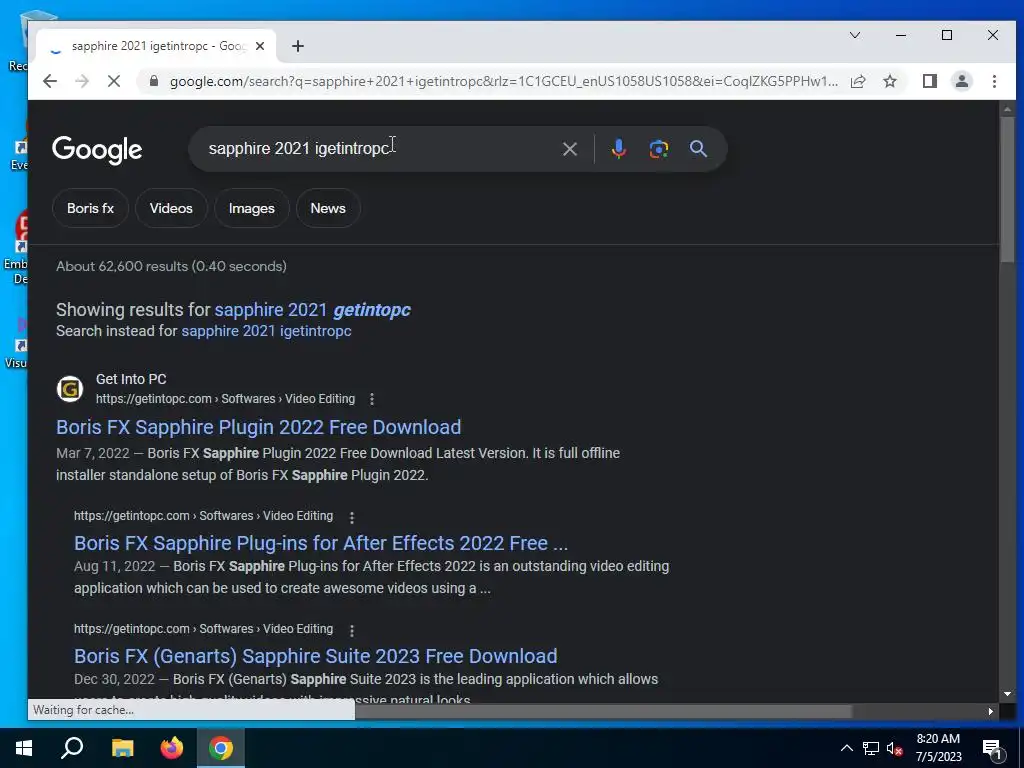Open options dots for Sapphire Suite 2023 result
The height and width of the screenshot is (768, 1024).
click(x=351, y=630)
